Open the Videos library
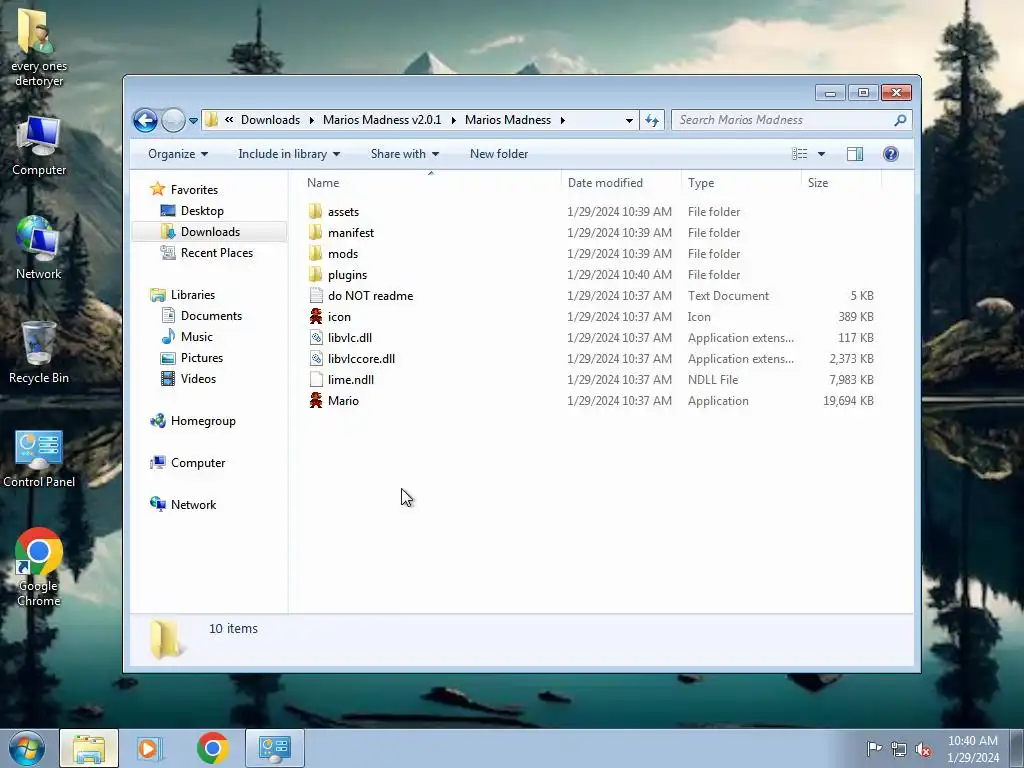 tap(198, 379)
